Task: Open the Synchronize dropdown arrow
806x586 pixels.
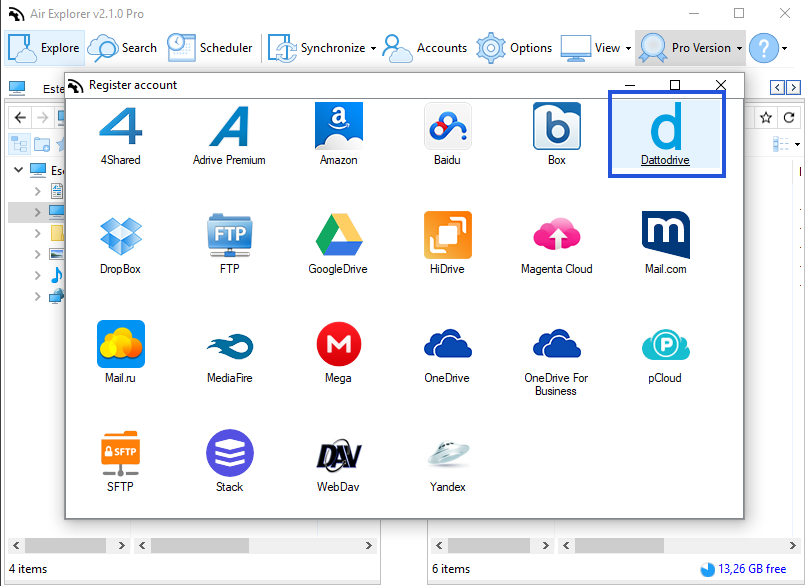Action: click(373, 48)
